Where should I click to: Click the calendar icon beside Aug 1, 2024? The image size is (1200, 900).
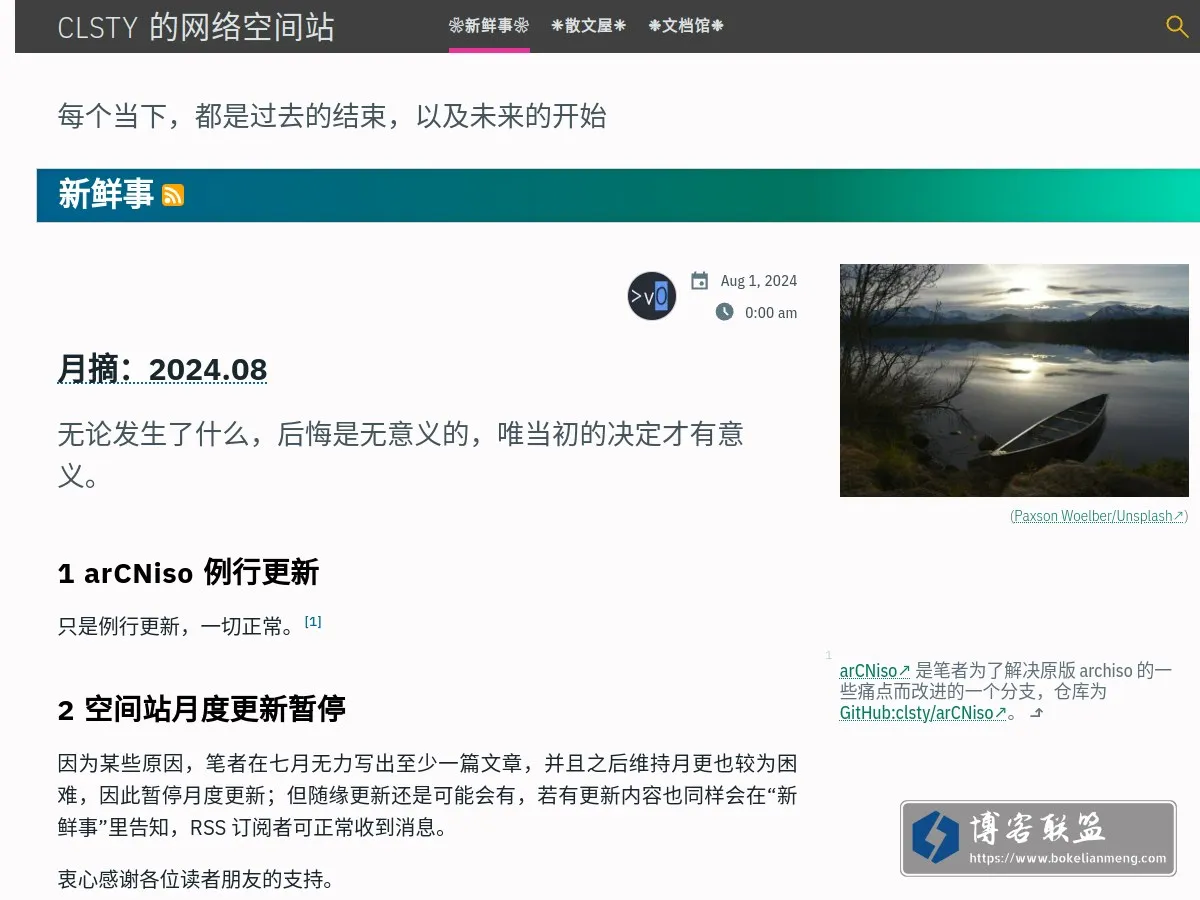click(x=700, y=281)
